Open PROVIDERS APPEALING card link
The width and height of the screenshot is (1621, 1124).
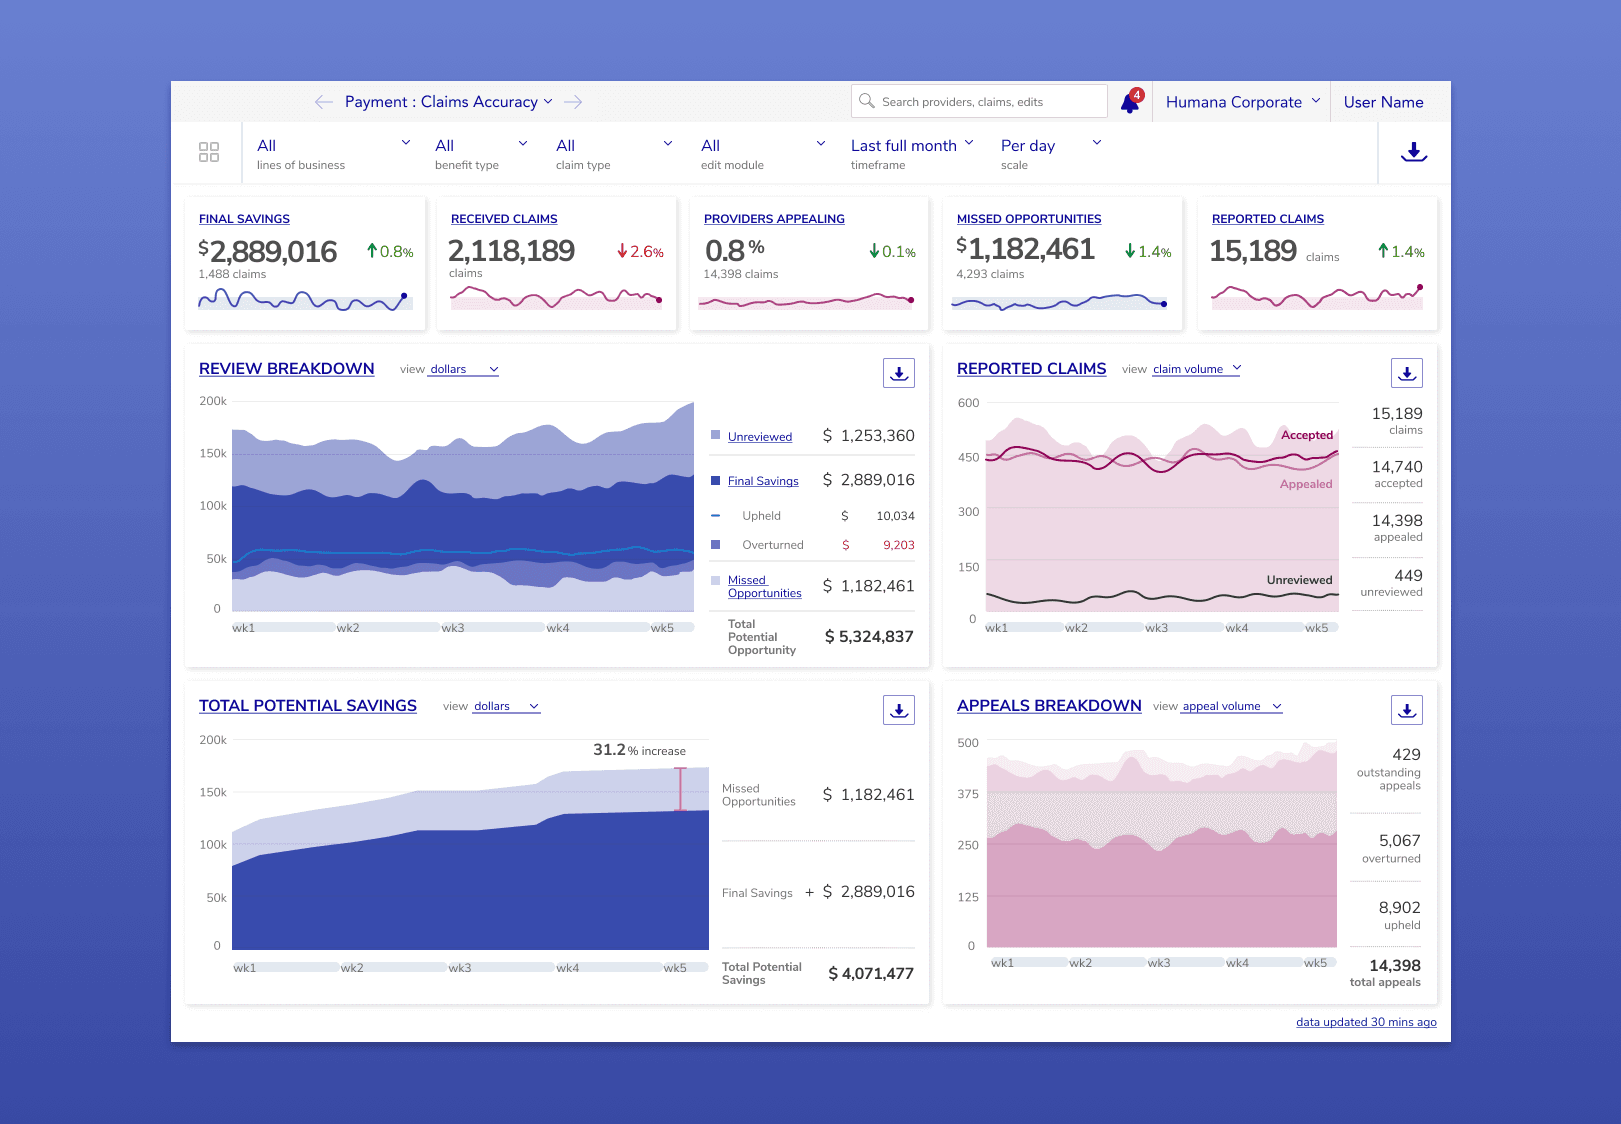pos(774,219)
